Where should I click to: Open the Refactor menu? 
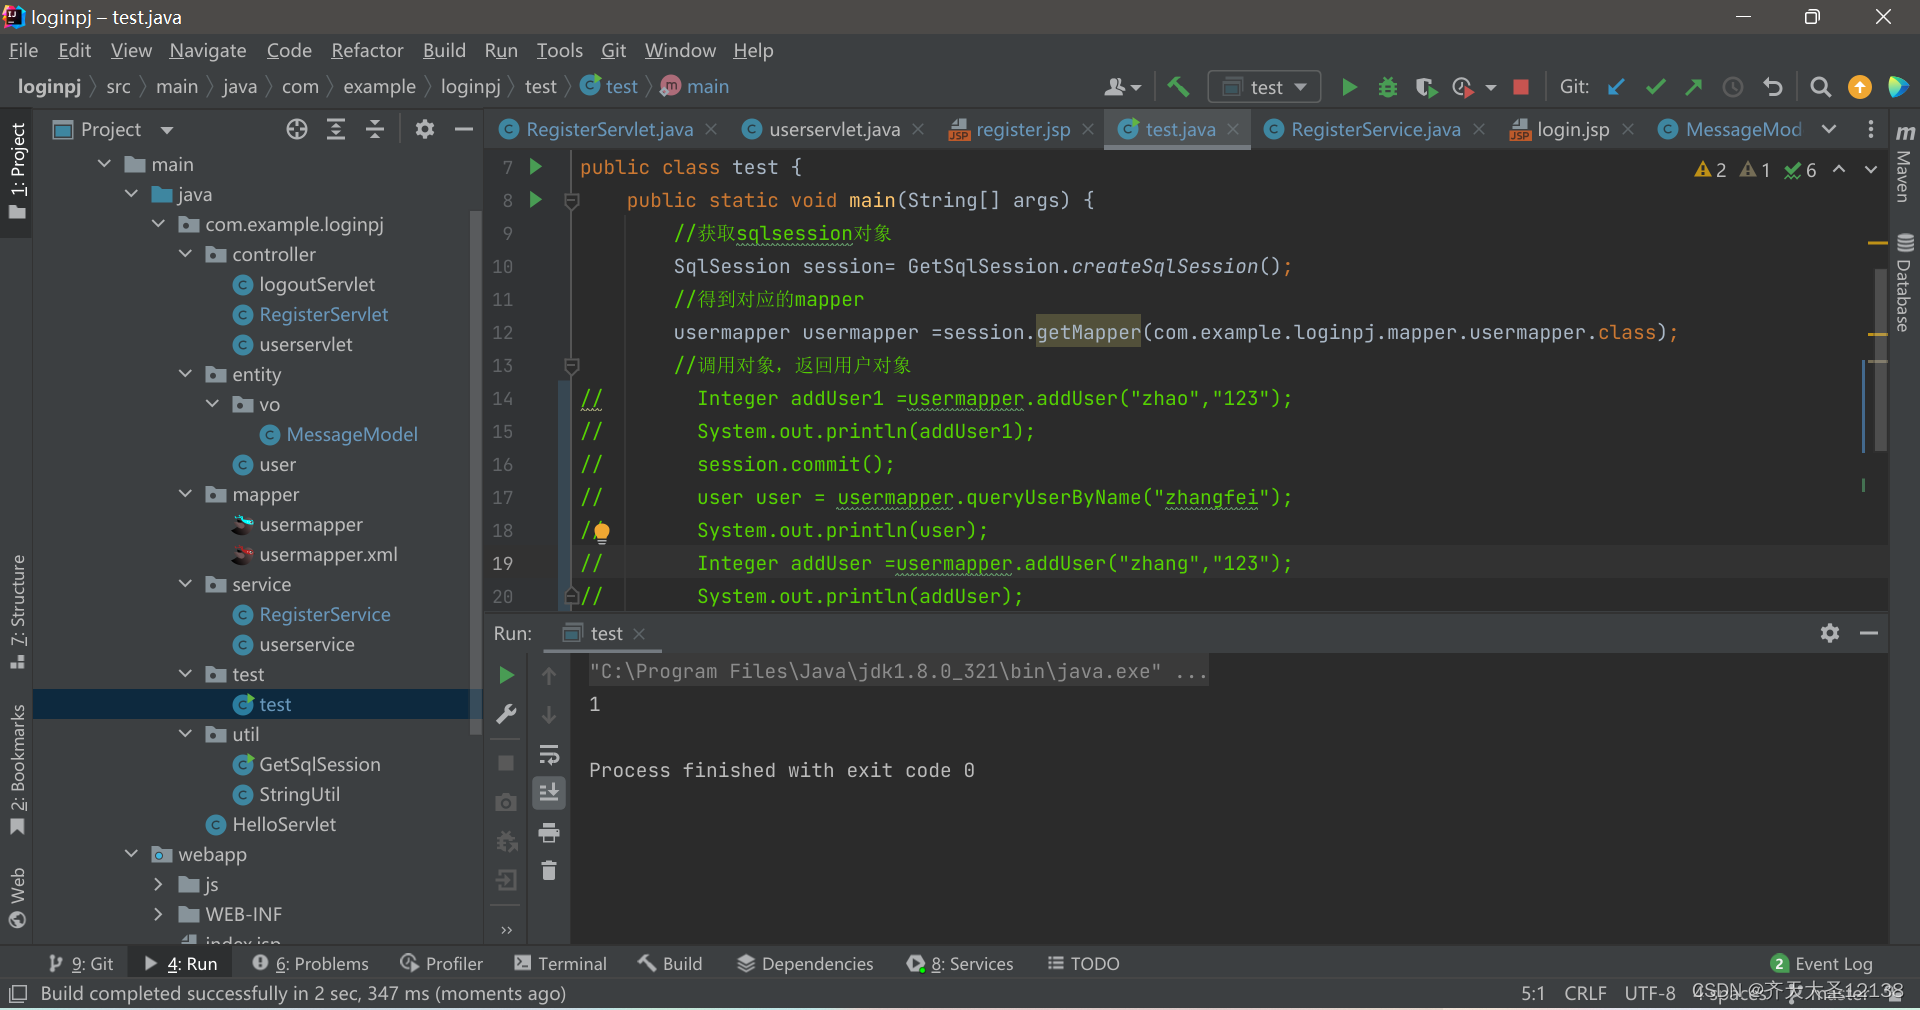click(x=367, y=50)
